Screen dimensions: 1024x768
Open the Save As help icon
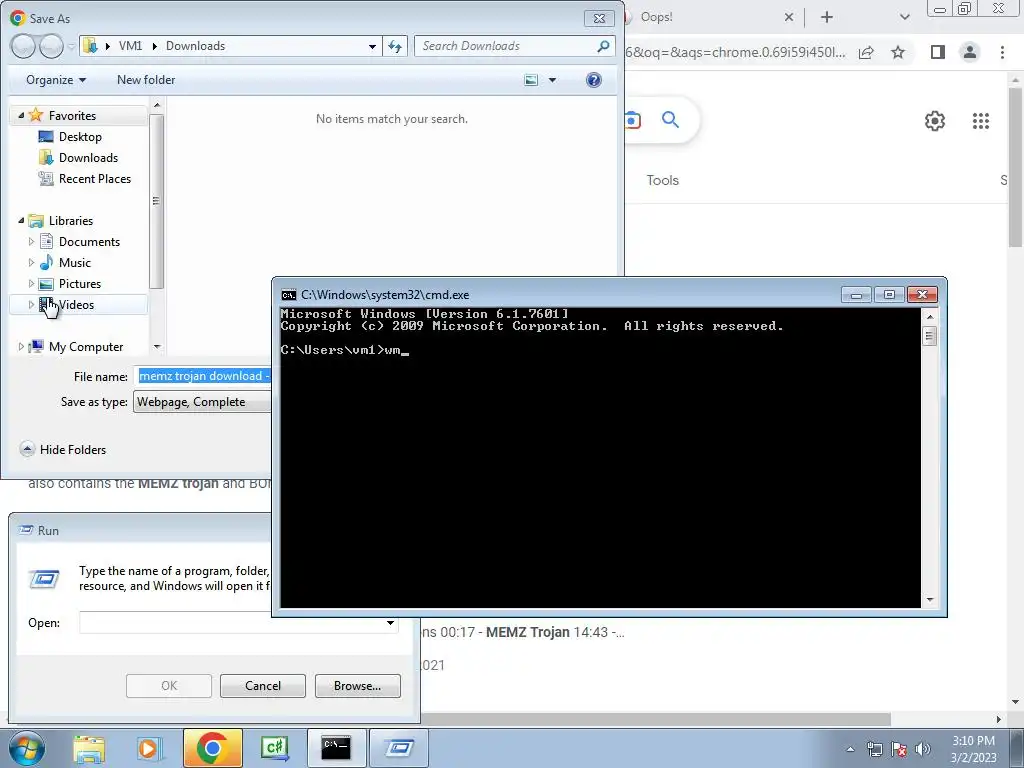coord(594,80)
